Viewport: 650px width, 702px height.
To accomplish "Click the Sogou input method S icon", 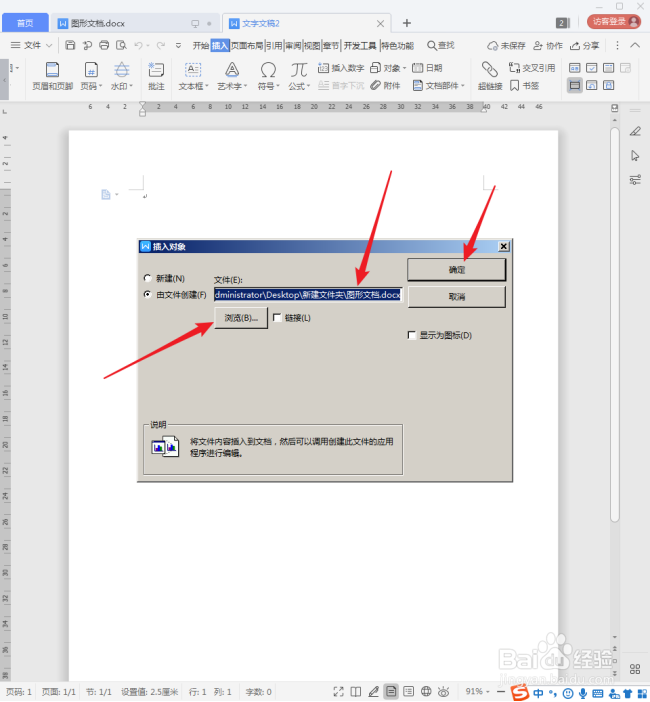I will pos(520,692).
